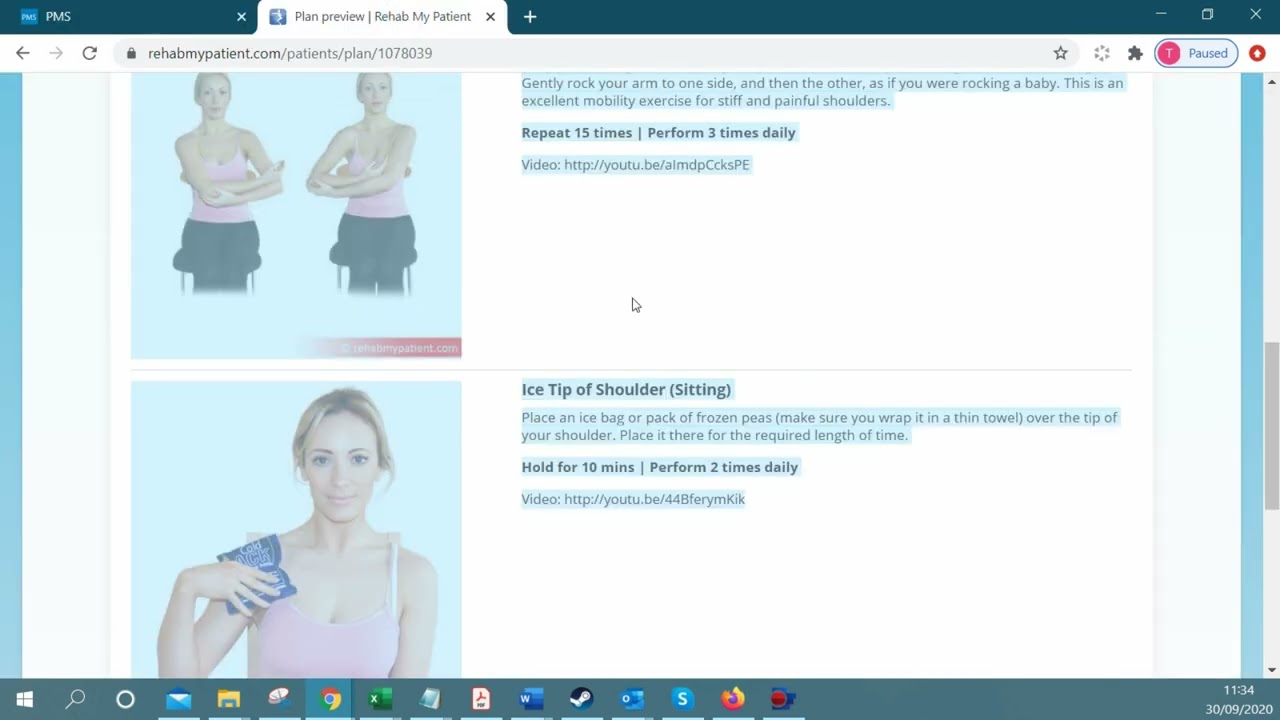Open the Windows Start menu
The width and height of the screenshot is (1280, 720).
point(24,699)
